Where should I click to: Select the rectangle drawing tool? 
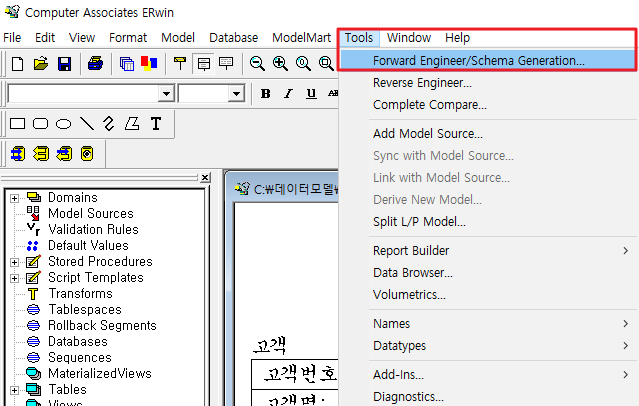coord(18,124)
